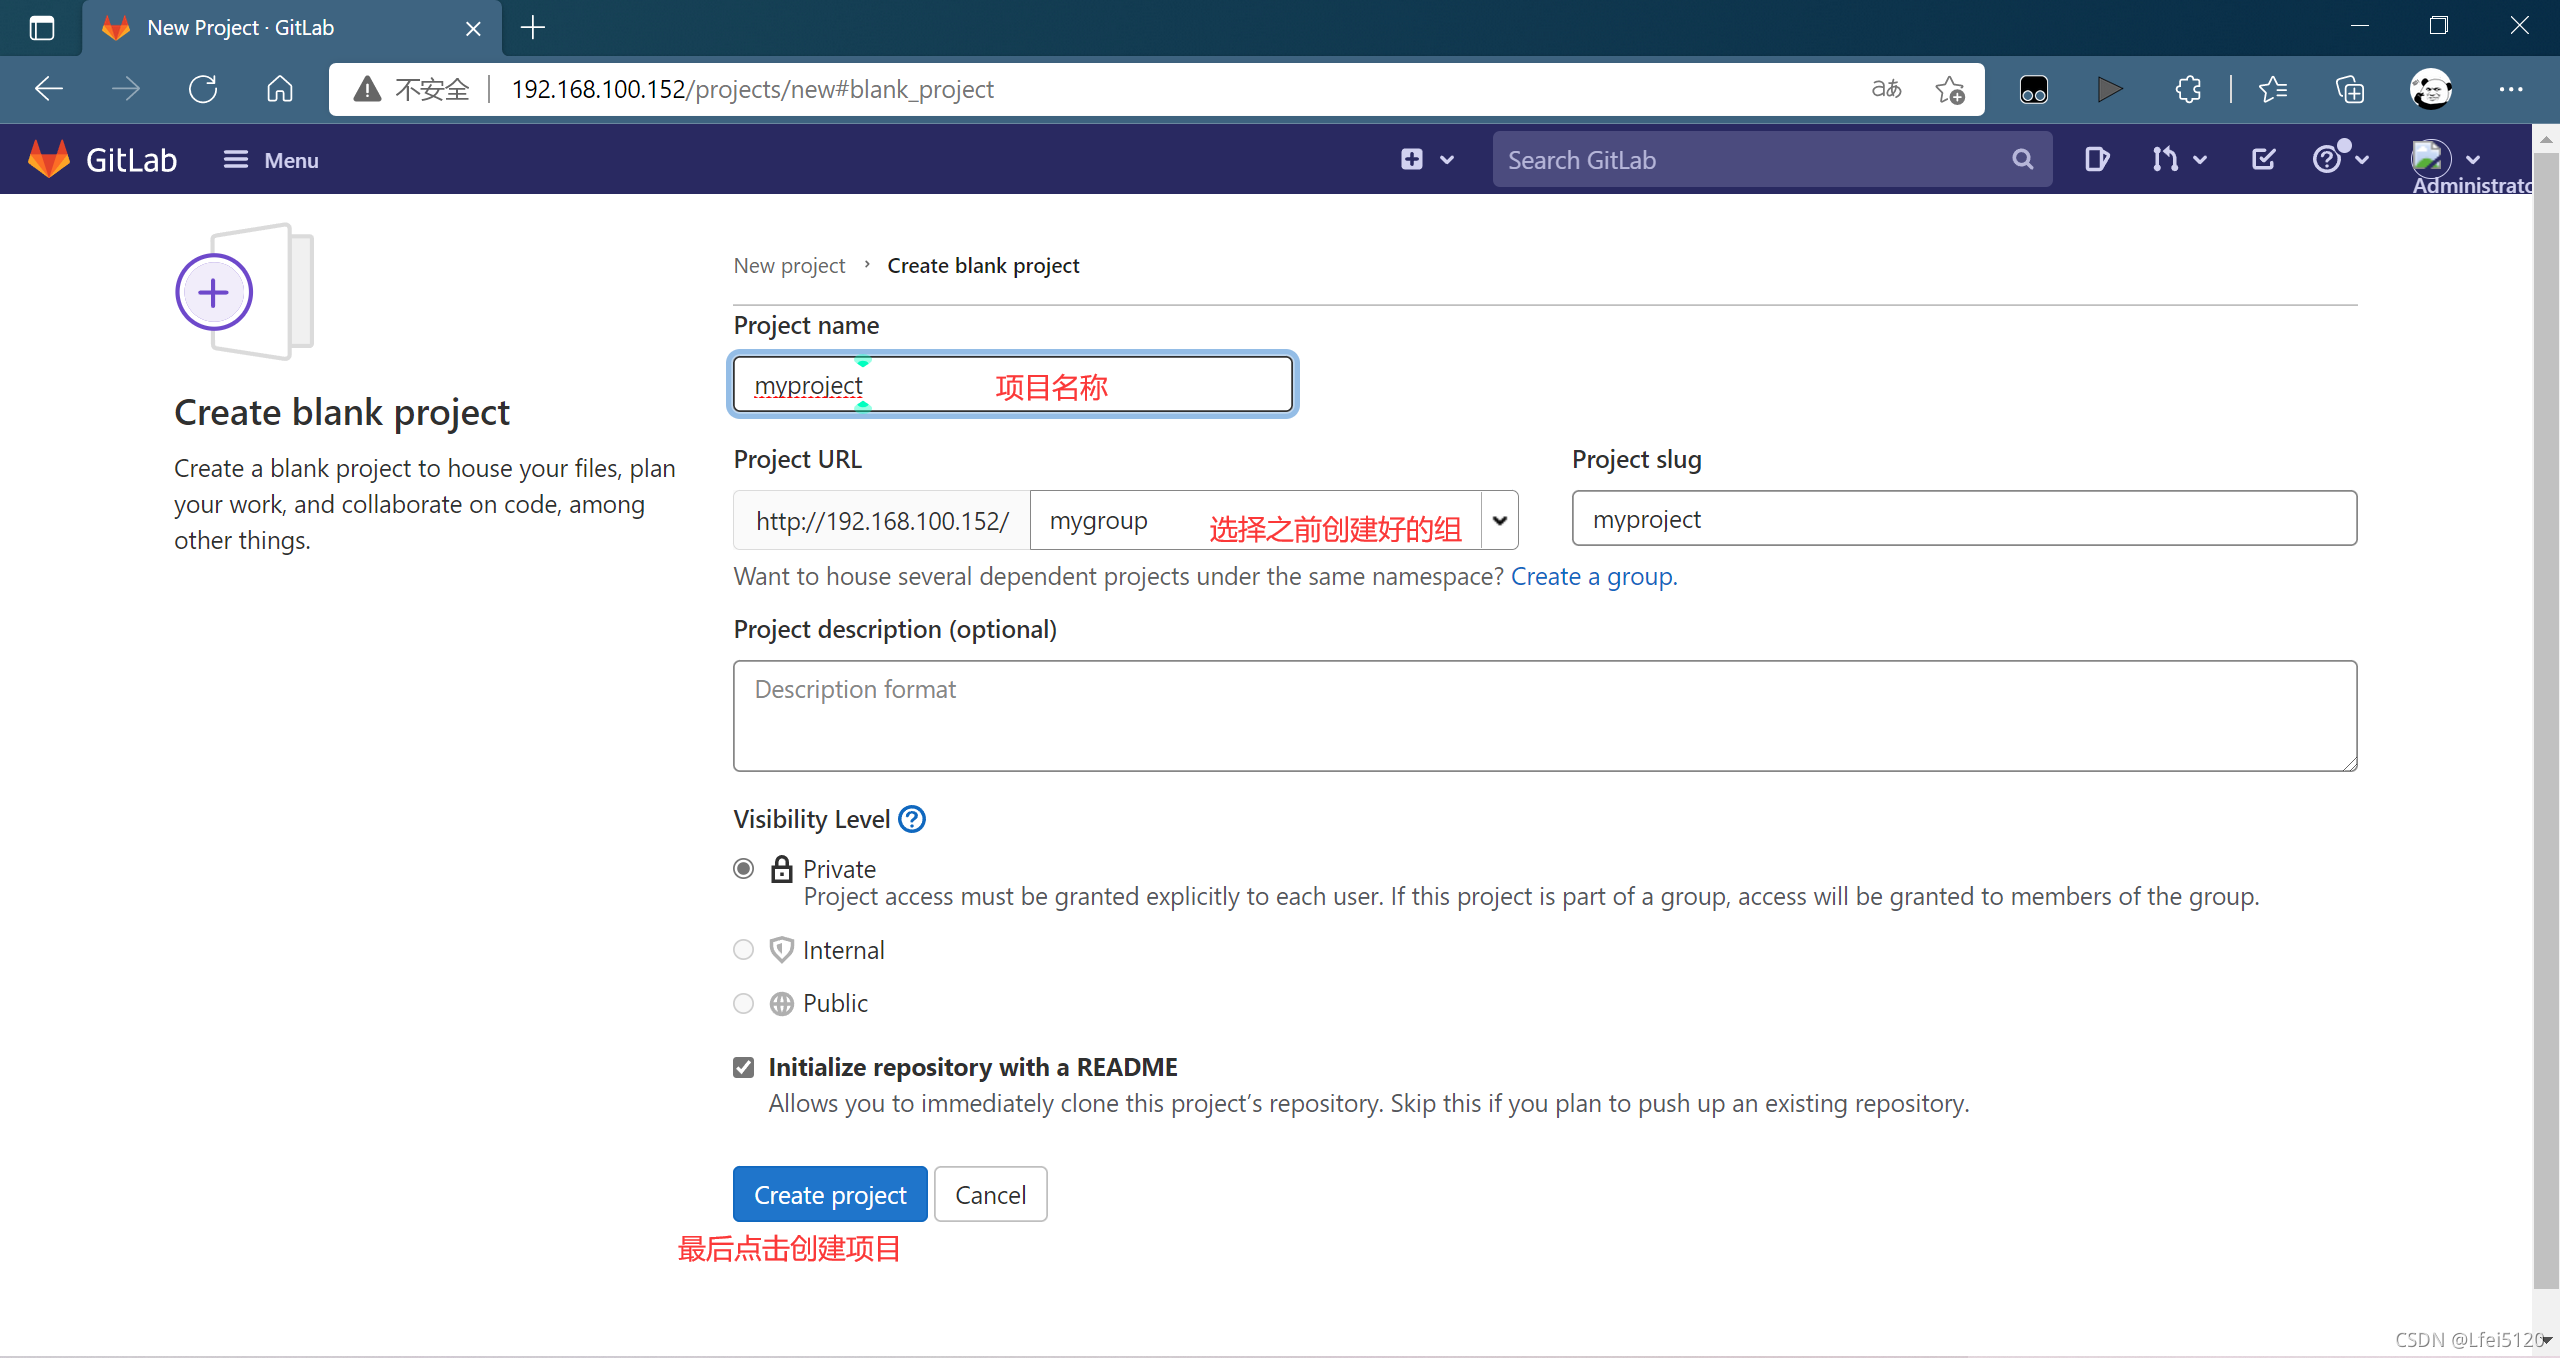Open the Issues icon in navbar
Image resolution: width=2560 pixels, height=1358 pixels.
[2096, 159]
